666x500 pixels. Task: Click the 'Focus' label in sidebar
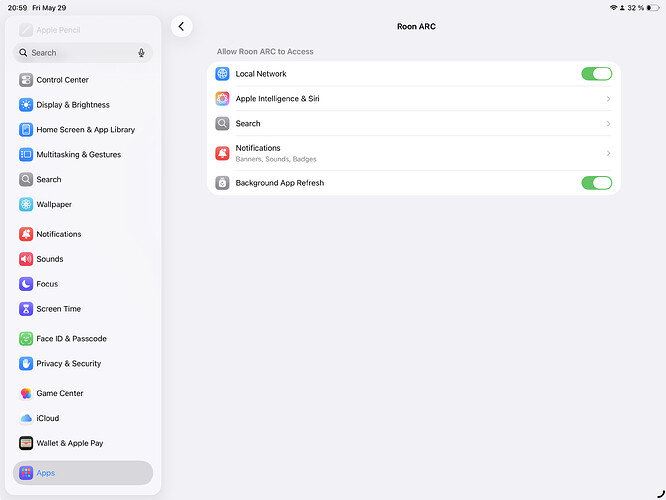point(47,284)
